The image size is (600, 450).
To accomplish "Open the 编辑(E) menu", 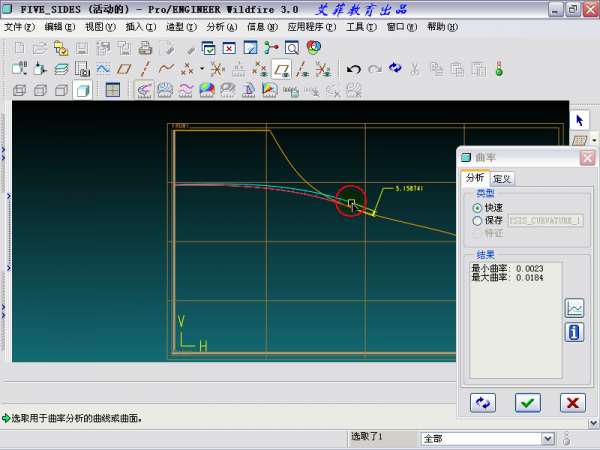I will [60, 27].
